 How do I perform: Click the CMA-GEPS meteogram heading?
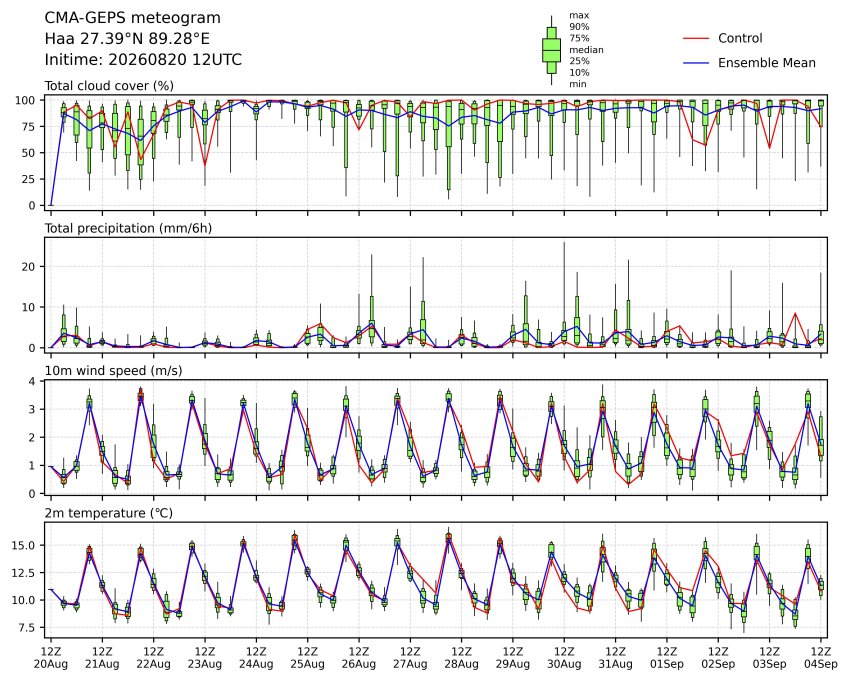point(133,18)
